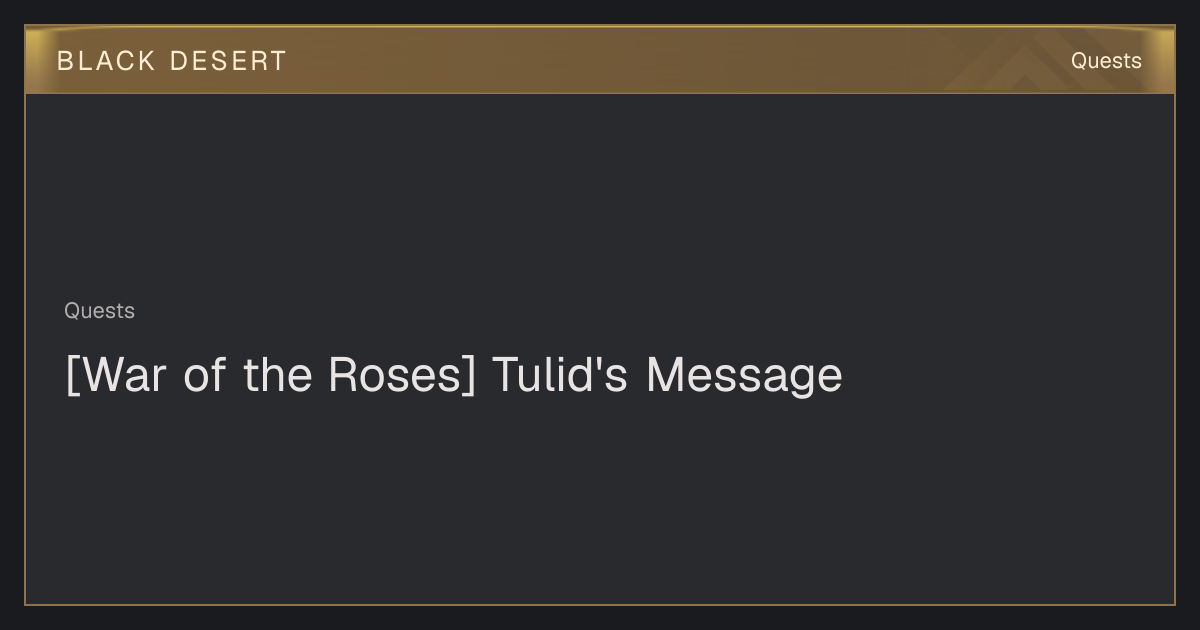This screenshot has width=1200, height=630.
Task: Click the faint chevron emblem in header
Action: [1040, 65]
